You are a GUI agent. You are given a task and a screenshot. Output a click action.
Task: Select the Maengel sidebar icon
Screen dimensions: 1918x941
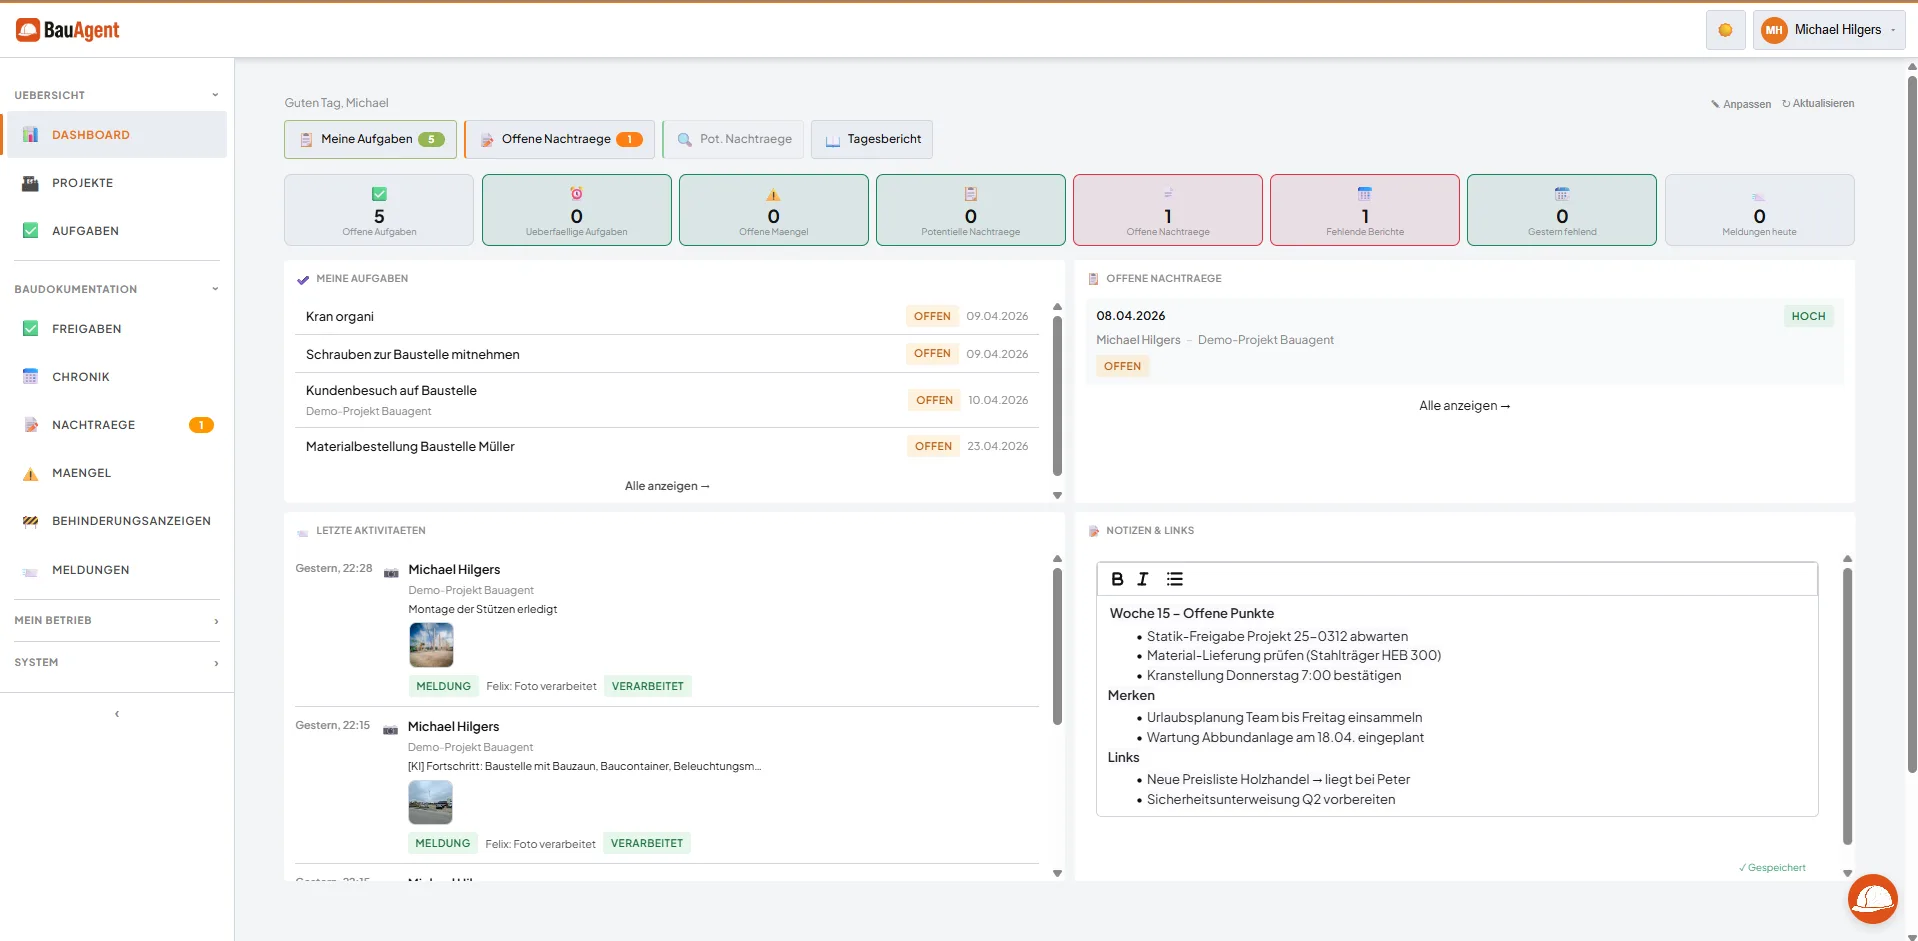[x=30, y=473]
